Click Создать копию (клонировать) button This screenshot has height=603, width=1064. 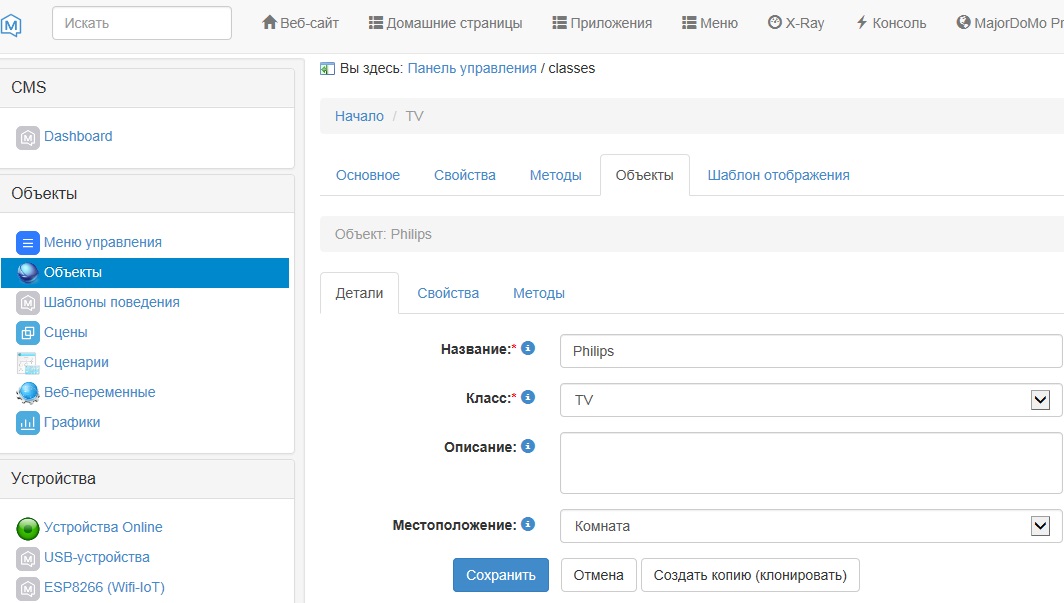[749, 575]
